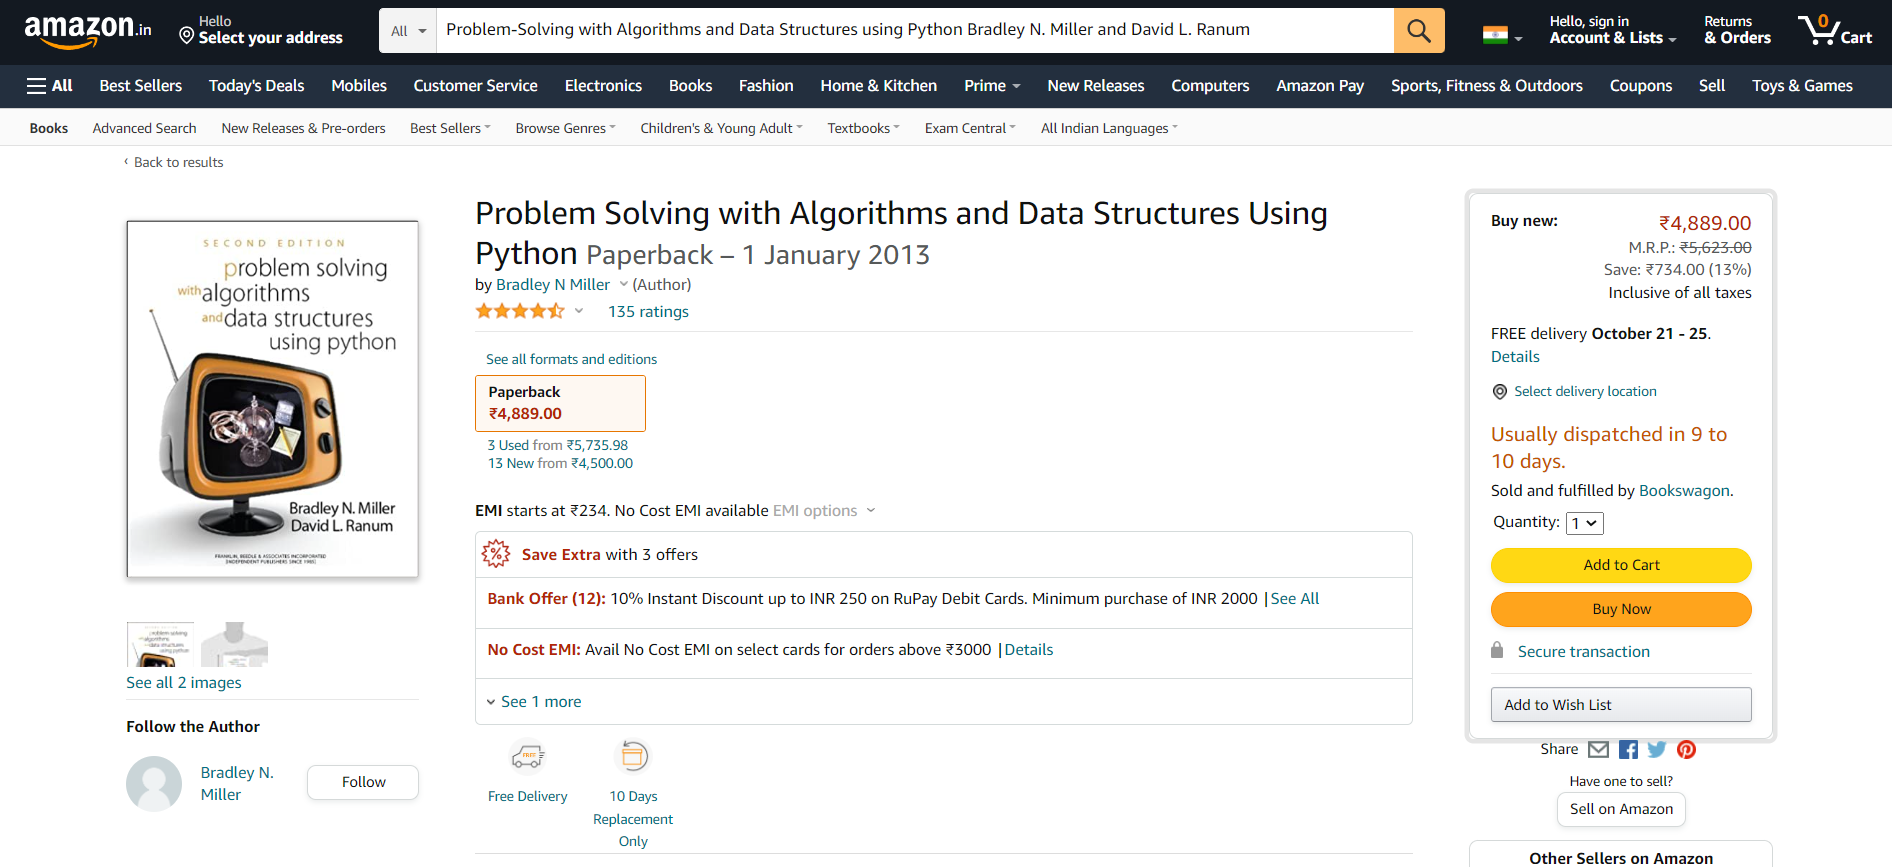The height and width of the screenshot is (867, 1892).
Task: Share on Twitter icon
Action: [1657, 749]
